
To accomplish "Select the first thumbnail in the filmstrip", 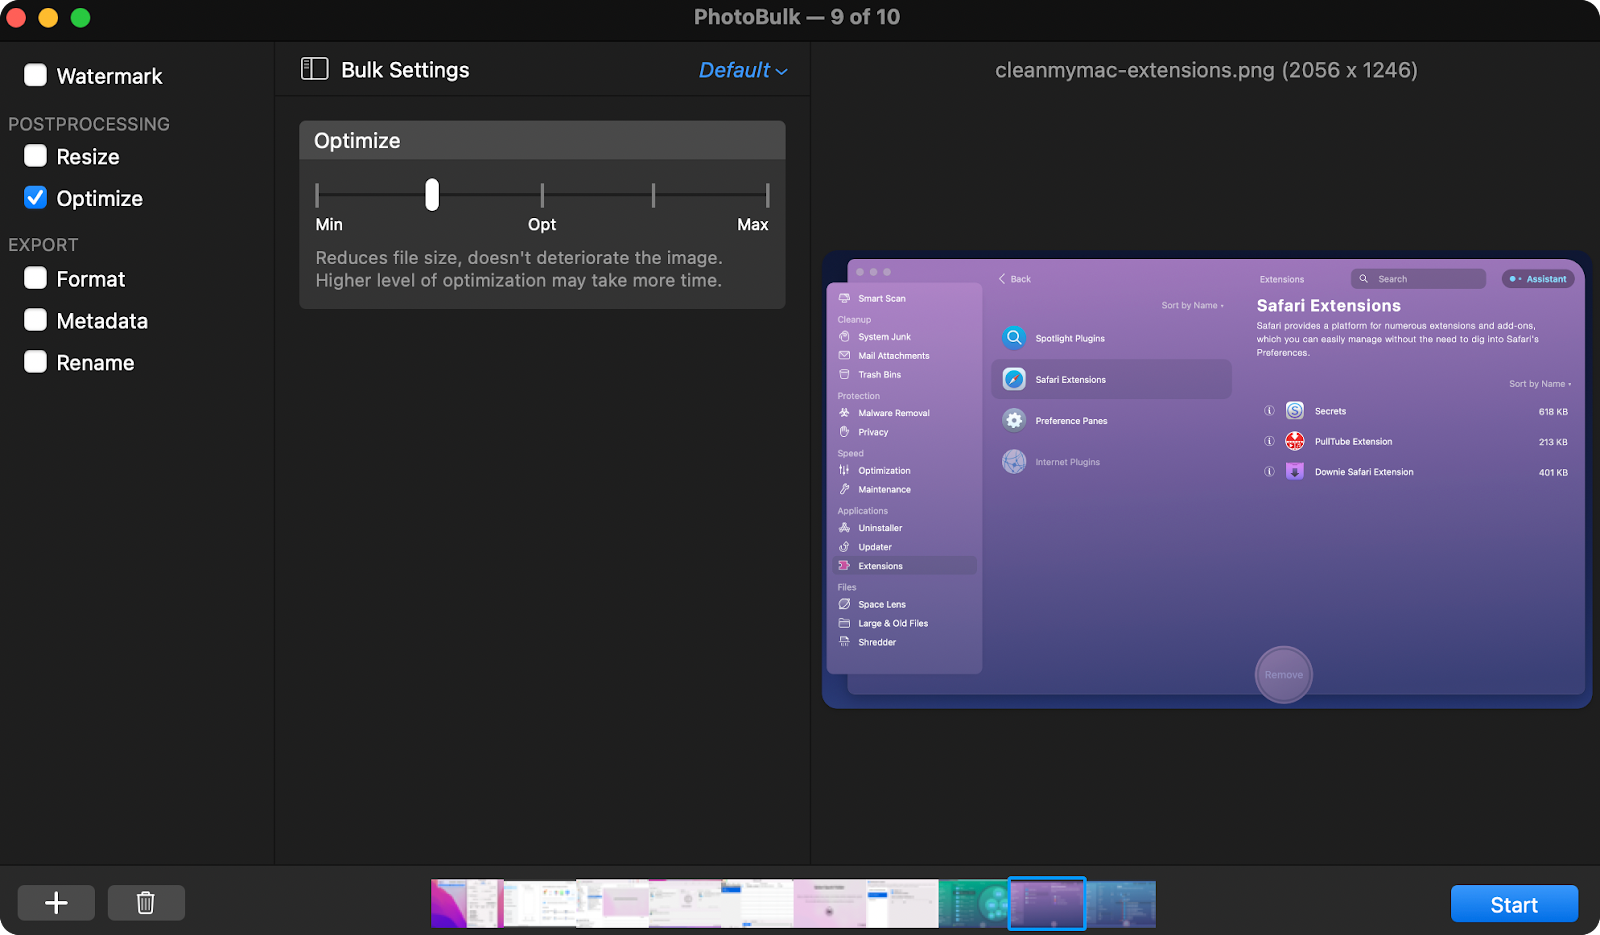I will pyautogui.click(x=466, y=903).
